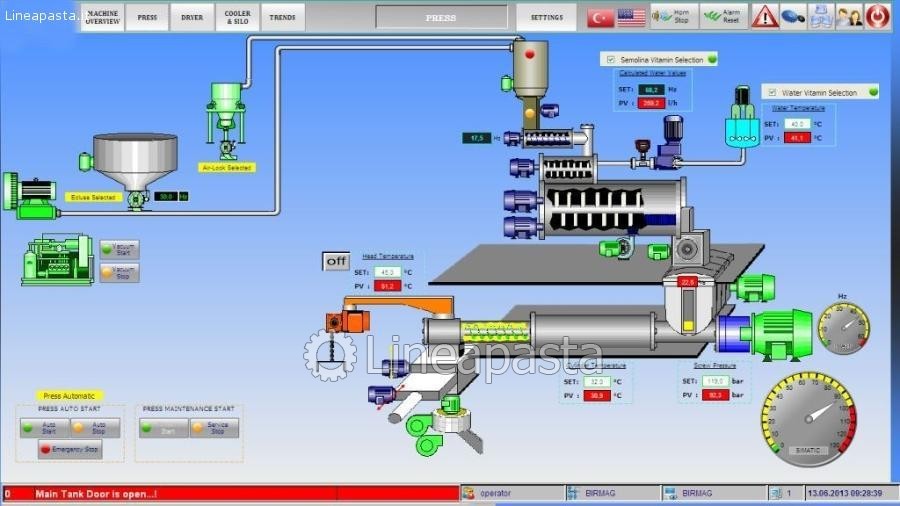Viewport: 900px width, 506px height.
Task: Click the vacuum pump unit graphic
Action: pos(58,260)
